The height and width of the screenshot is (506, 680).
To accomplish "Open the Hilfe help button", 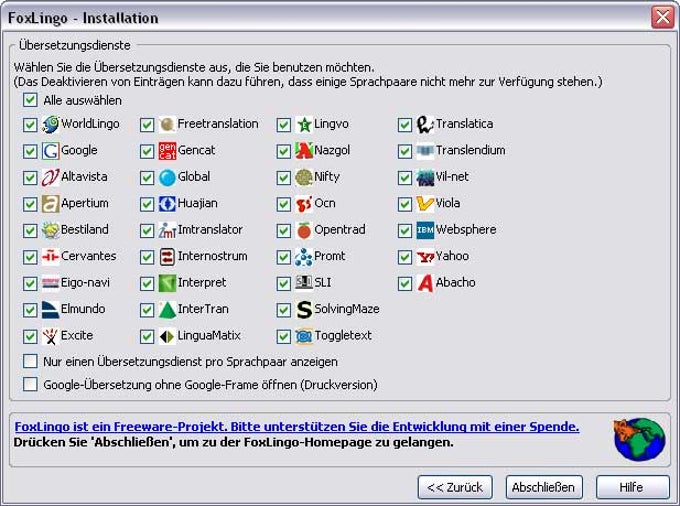I will [633, 487].
